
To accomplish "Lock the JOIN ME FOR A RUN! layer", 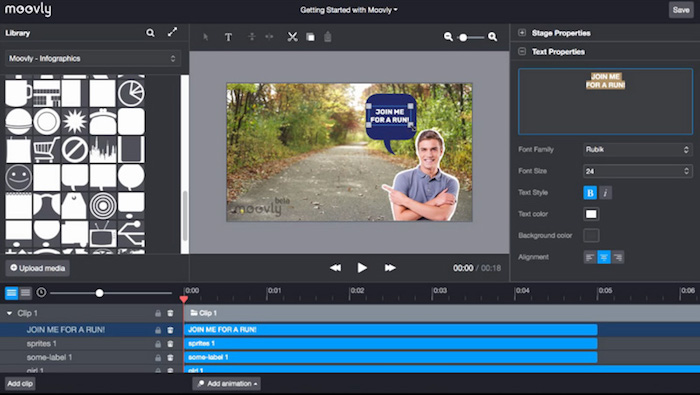I will (158, 330).
